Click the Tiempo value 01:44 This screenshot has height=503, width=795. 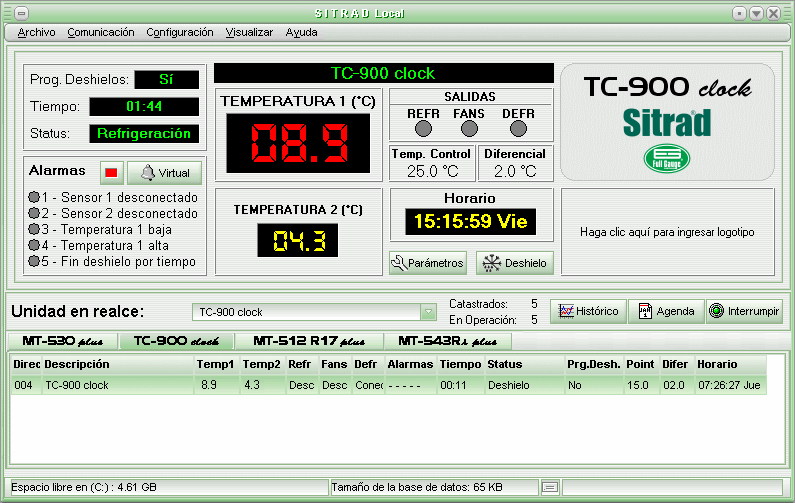point(144,106)
